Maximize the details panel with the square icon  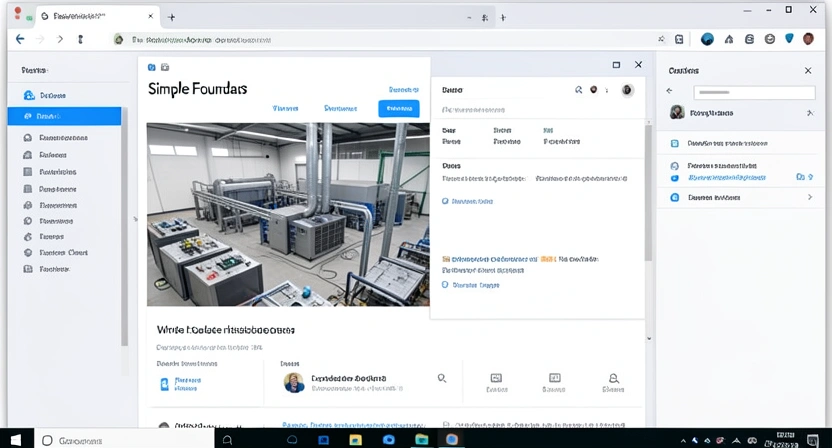click(616, 65)
